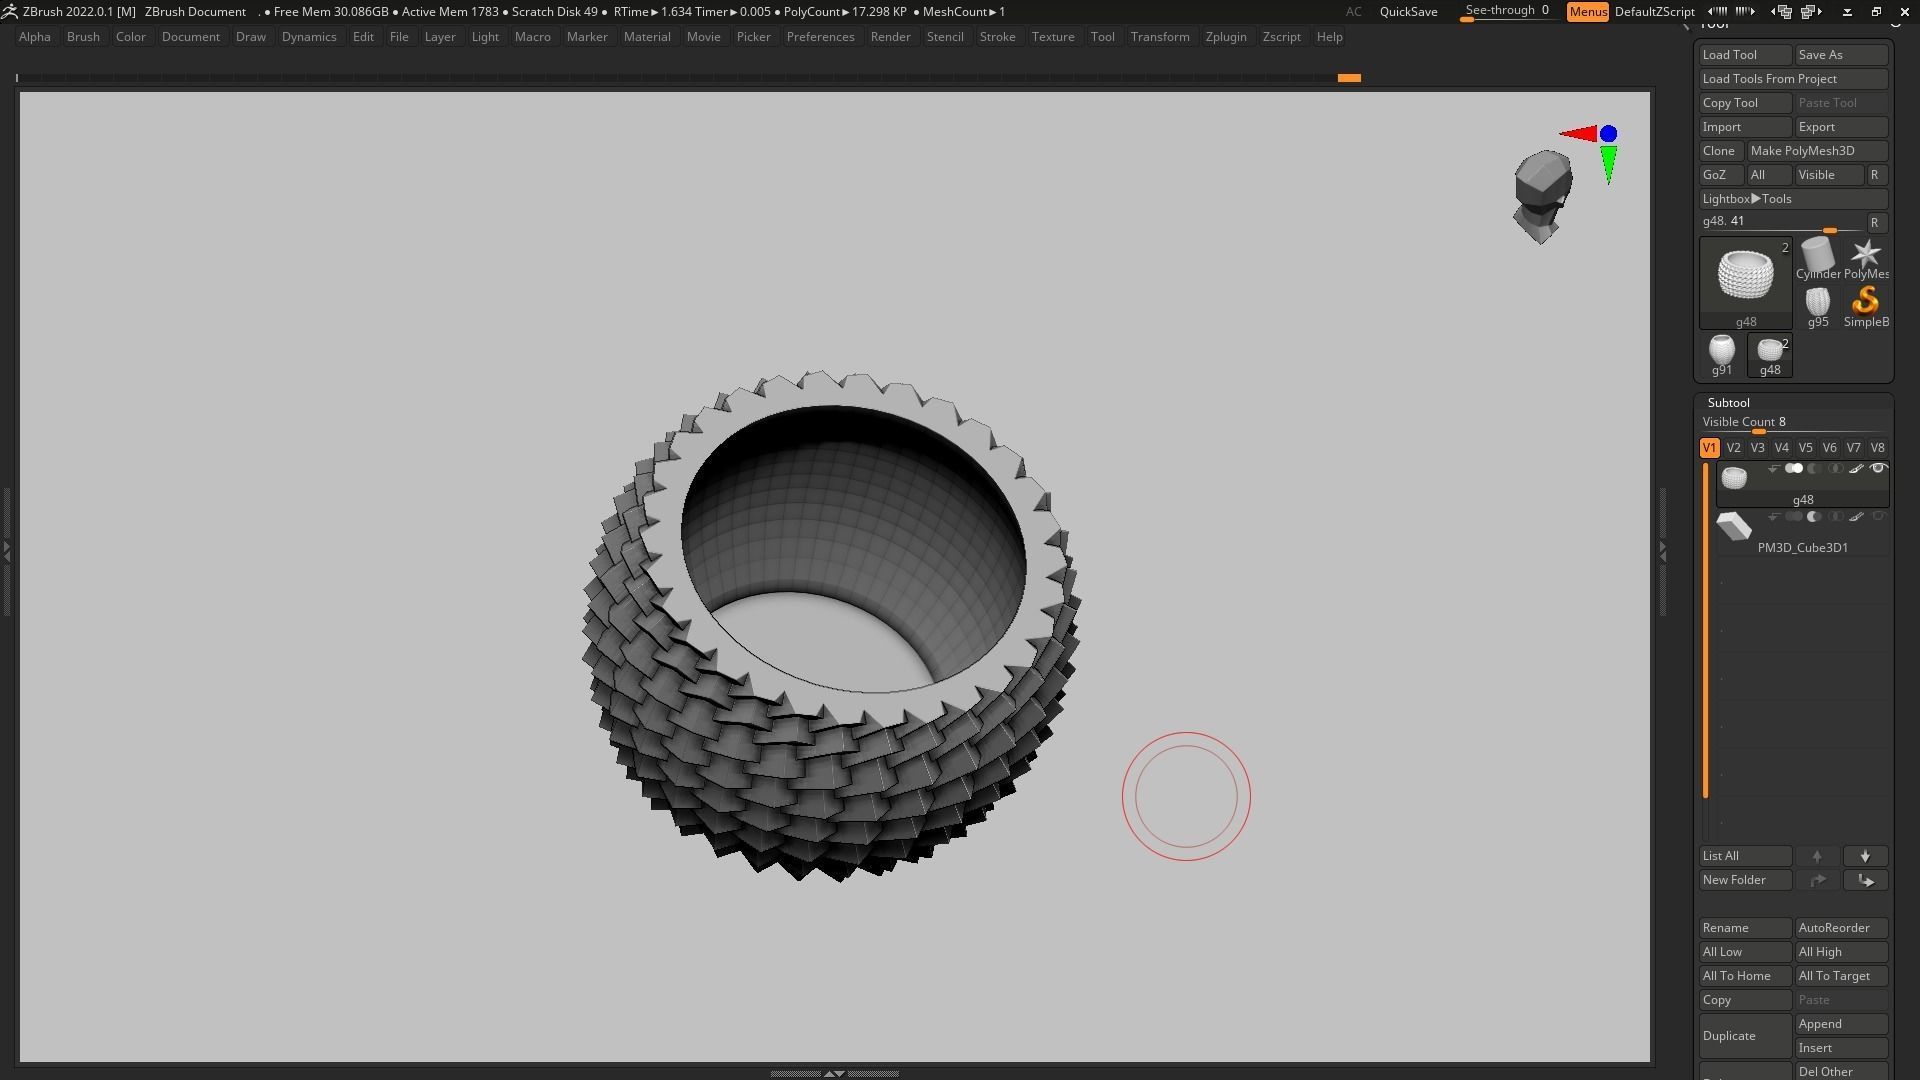Expand the List All subtools popup
The height and width of the screenshot is (1080, 1920).
tap(1745, 856)
